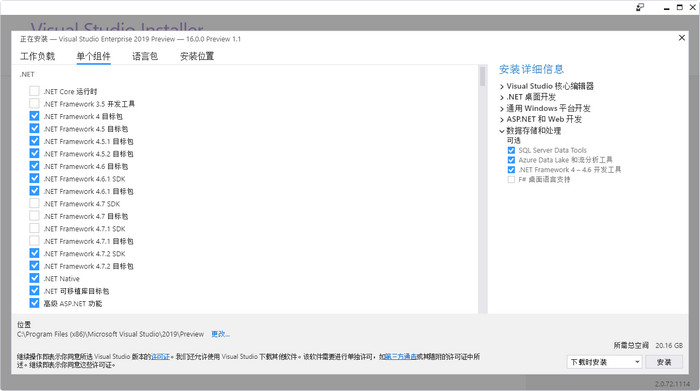This screenshot has height=391, width=700.
Task: Click the 可选 label under 数据存储和处理
Action: [x=513, y=140]
